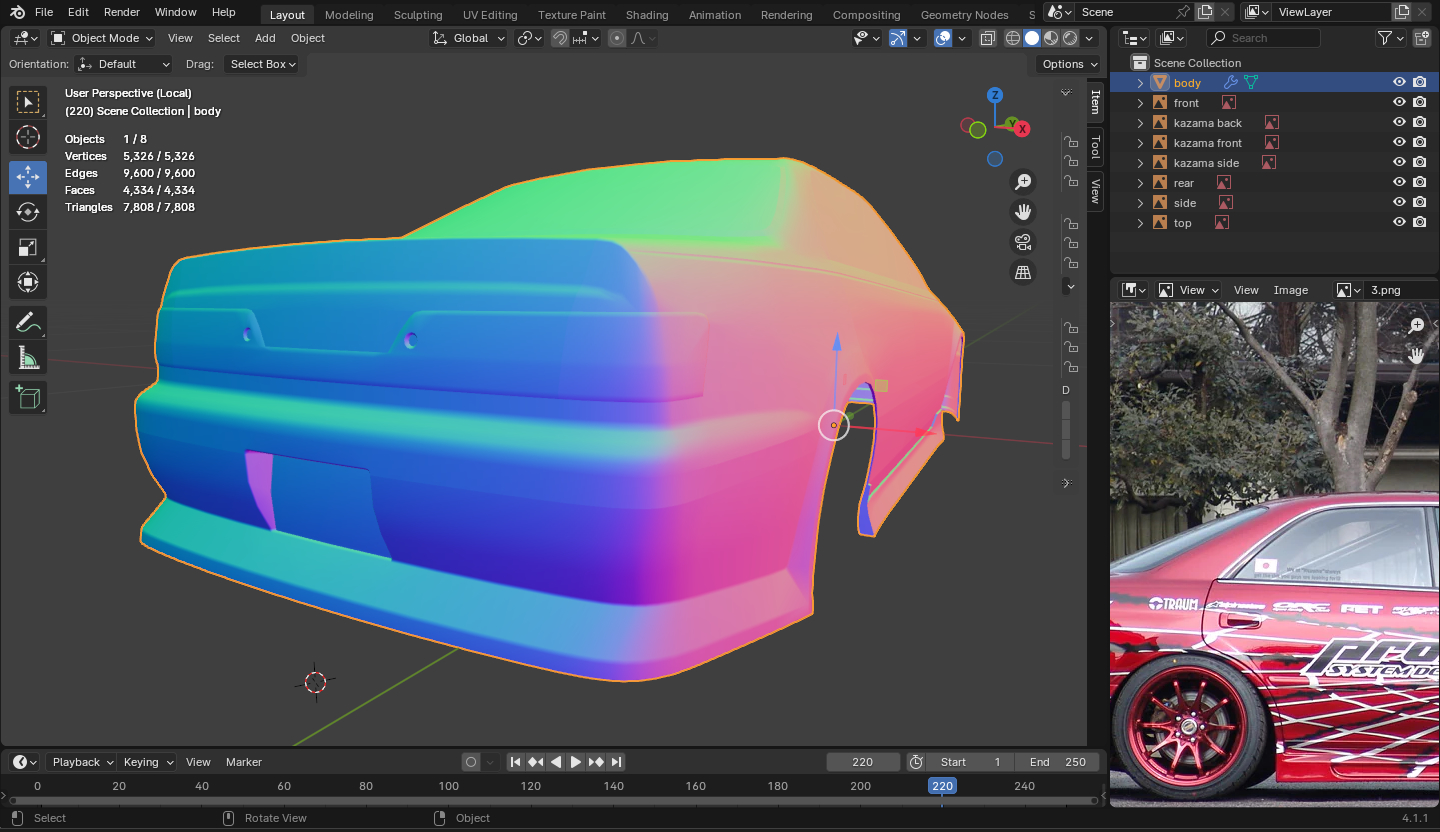Select the 3D Cursor tool
The width and height of the screenshot is (1440, 832).
click(x=28, y=137)
